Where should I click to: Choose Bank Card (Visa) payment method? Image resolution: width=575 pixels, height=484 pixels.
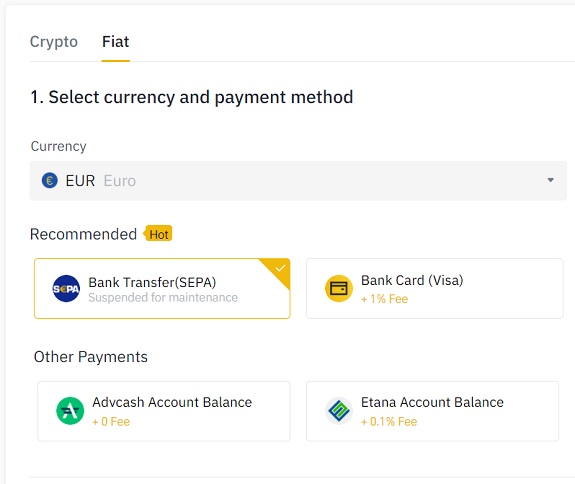[x=435, y=289]
